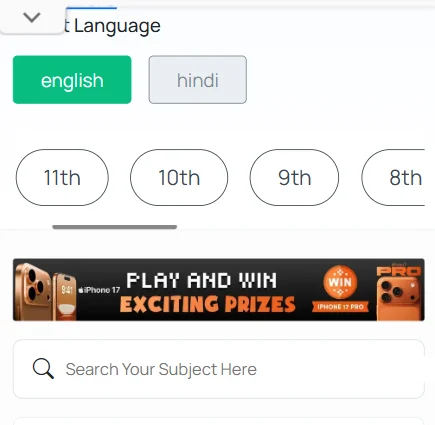
Task: Select english as the language
Action: [72, 80]
